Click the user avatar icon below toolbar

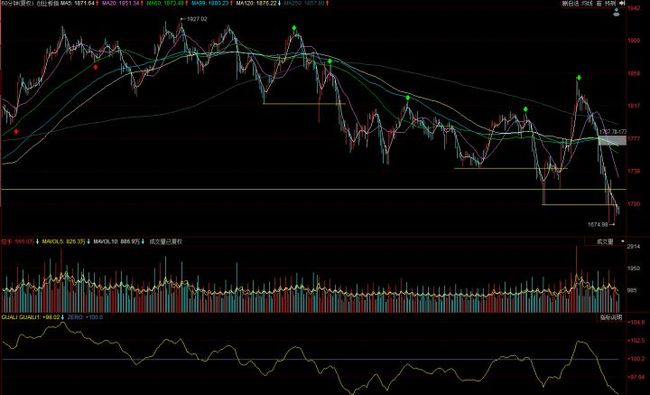[x=616, y=12]
